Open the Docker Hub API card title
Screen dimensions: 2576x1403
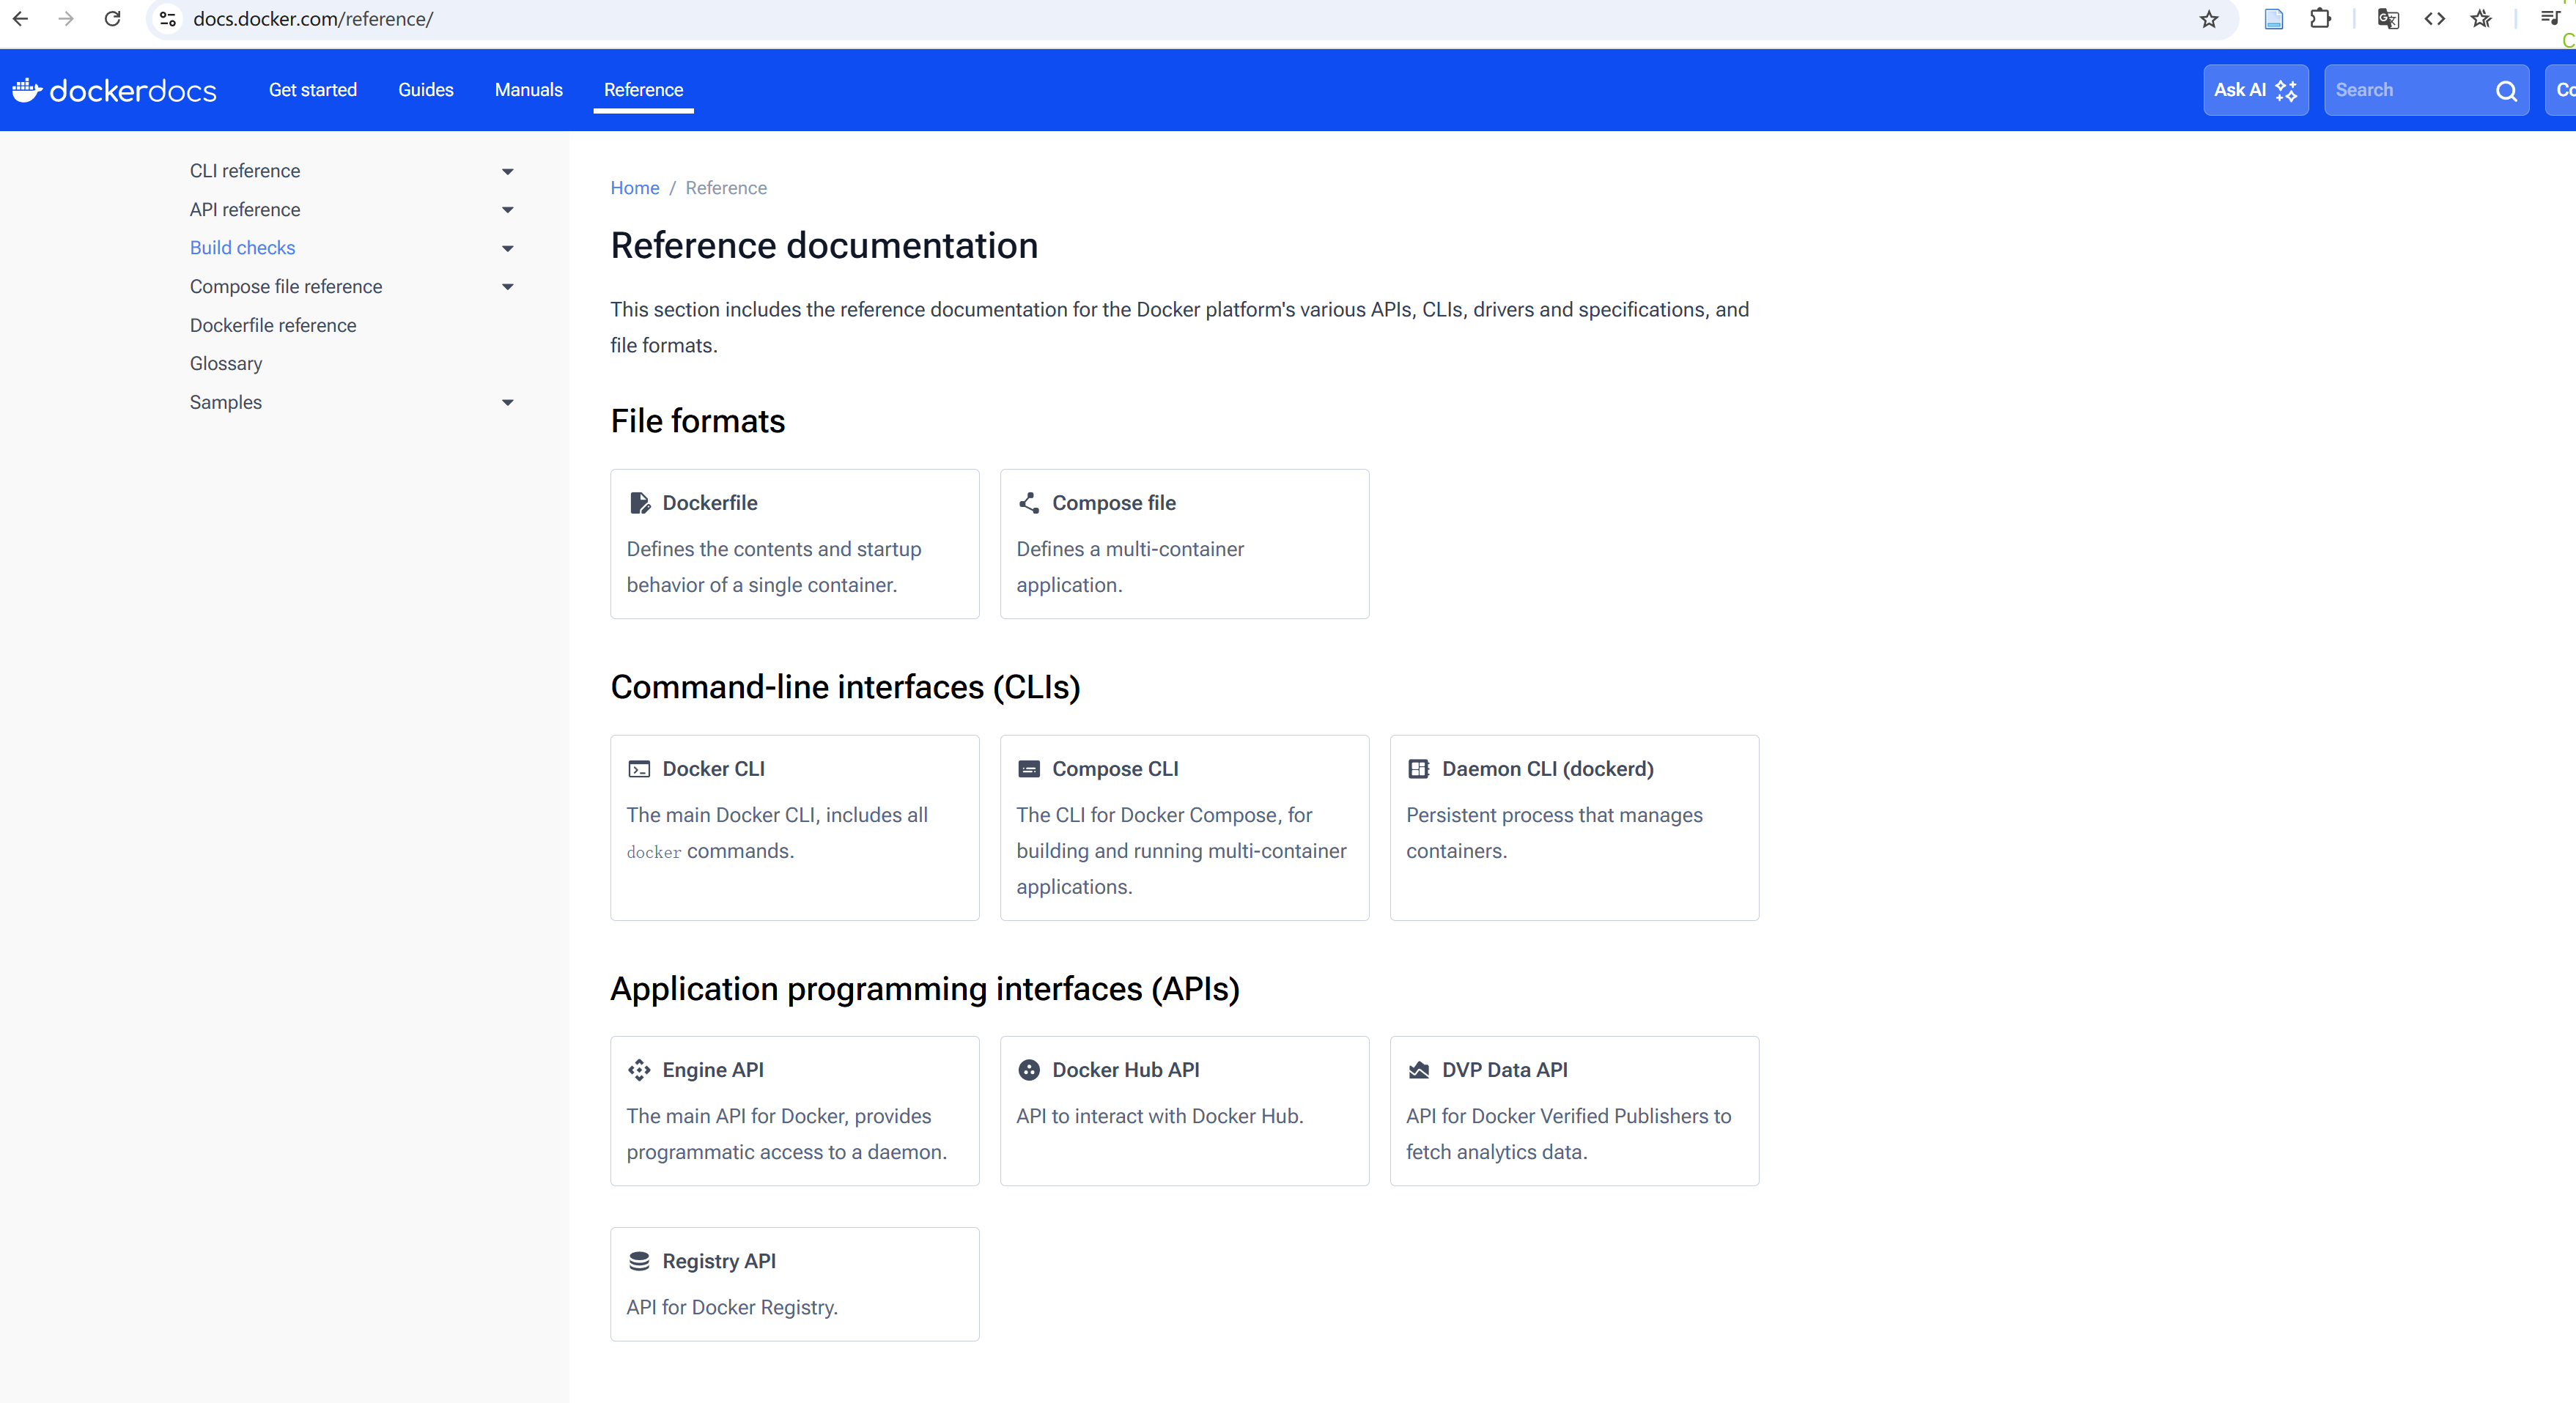[1126, 1070]
